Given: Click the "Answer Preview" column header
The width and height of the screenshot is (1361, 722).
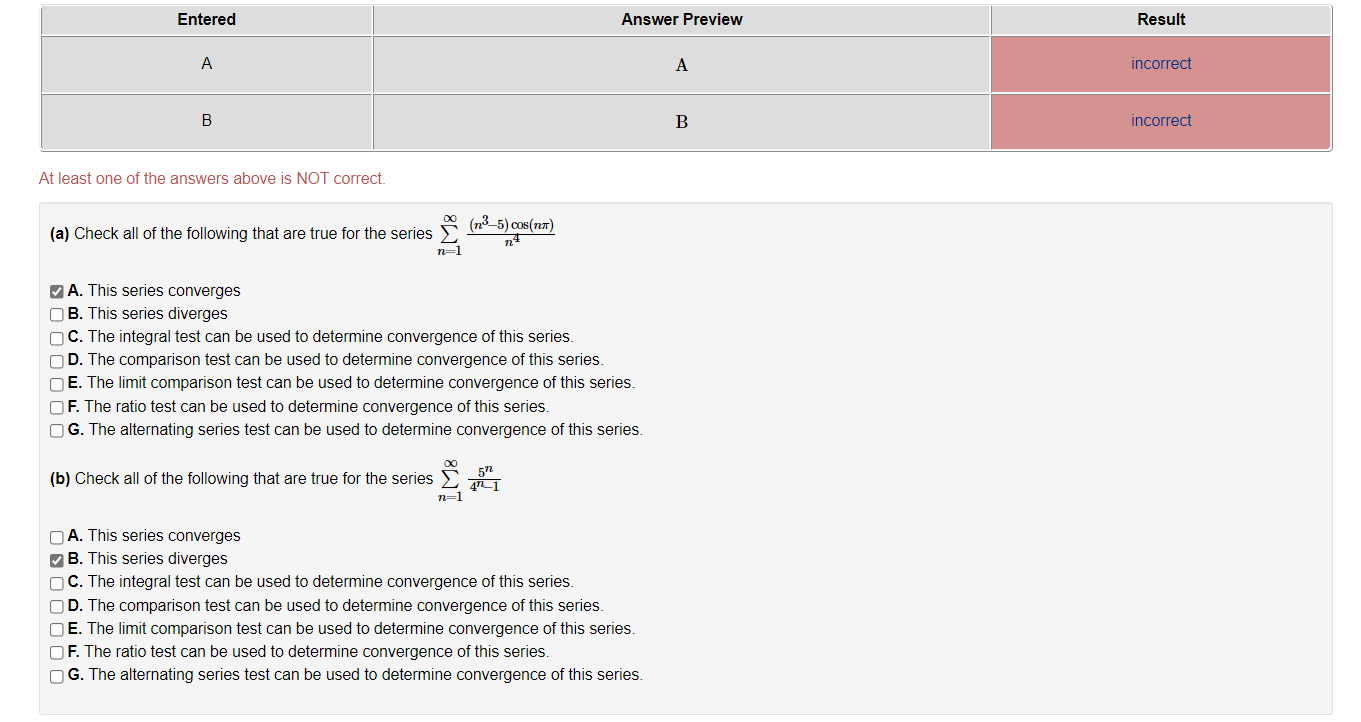Looking at the screenshot, I should pyautogui.click(x=681, y=19).
